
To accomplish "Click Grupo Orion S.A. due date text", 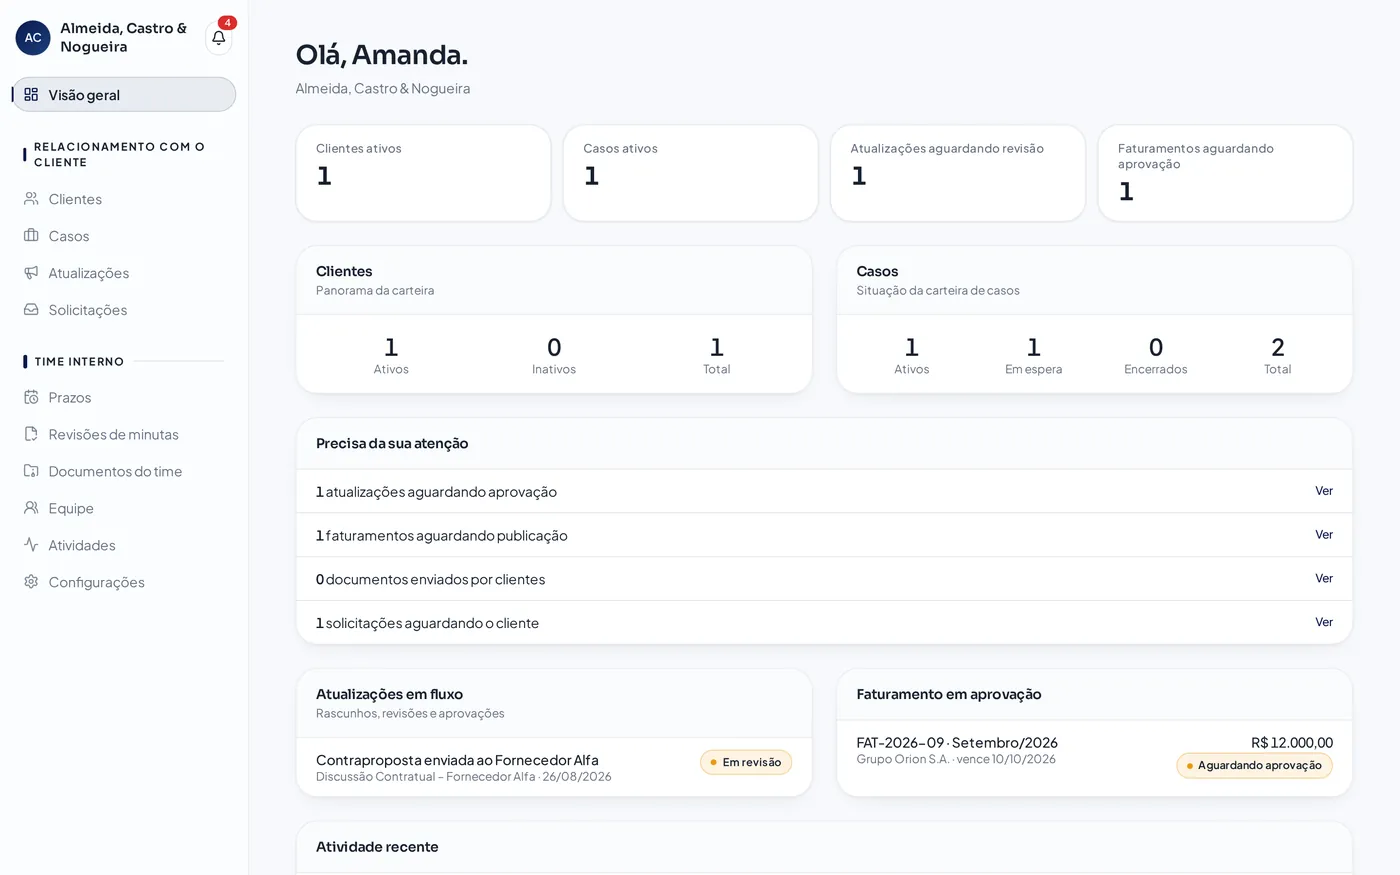I will 956,759.
